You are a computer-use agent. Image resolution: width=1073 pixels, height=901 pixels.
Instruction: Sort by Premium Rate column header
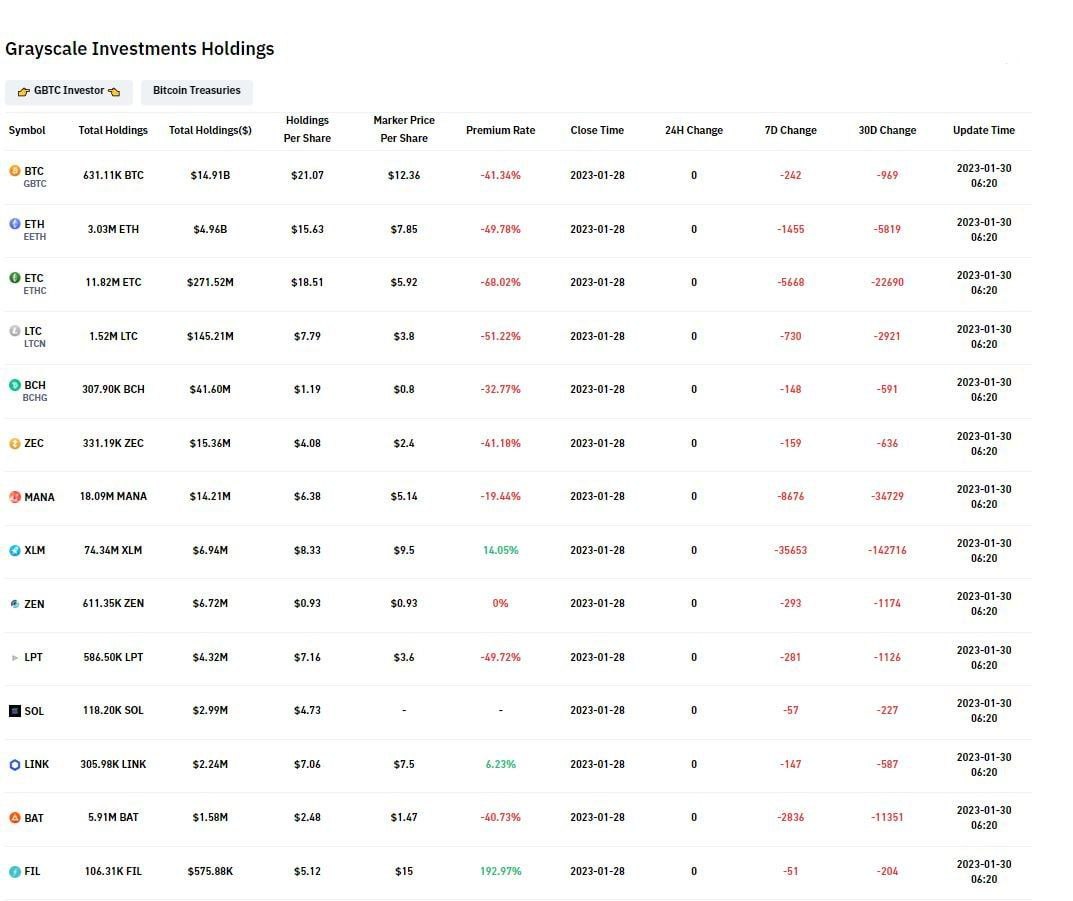[x=500, y=130]
